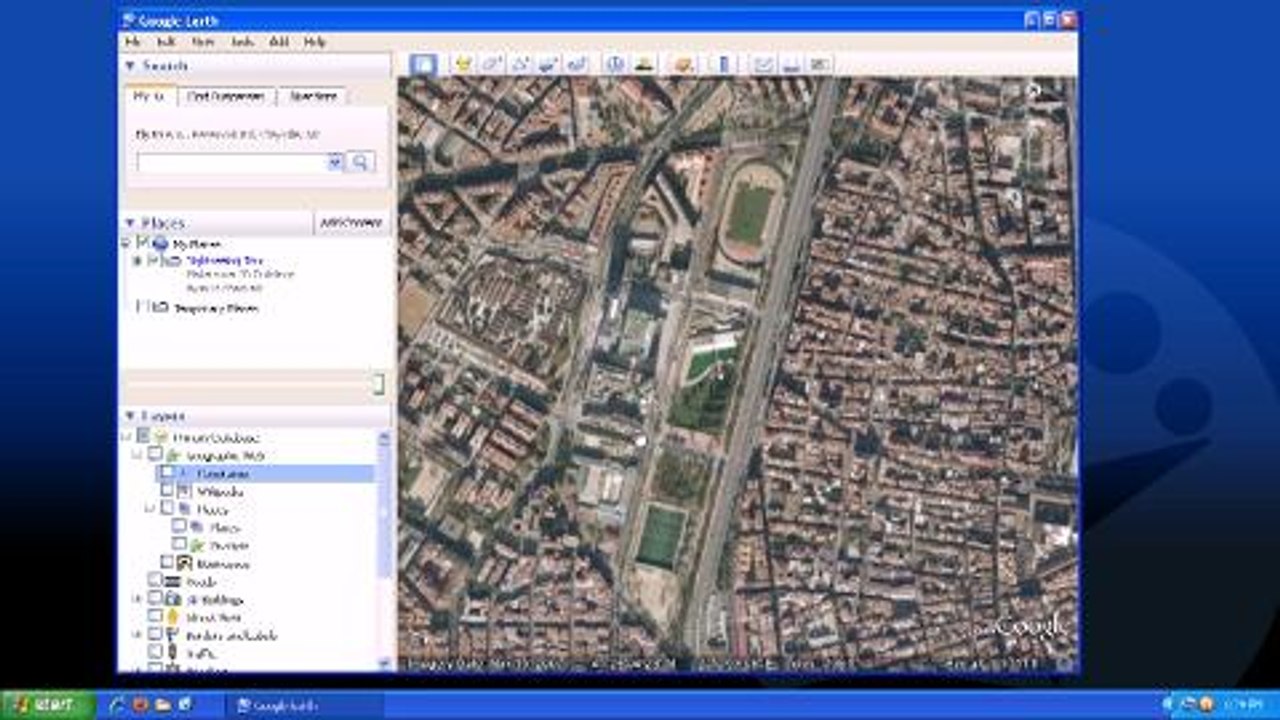The image size is (1280, 720).
Task: Collapse the Places panel triangle
Action: tap(130, 223)
